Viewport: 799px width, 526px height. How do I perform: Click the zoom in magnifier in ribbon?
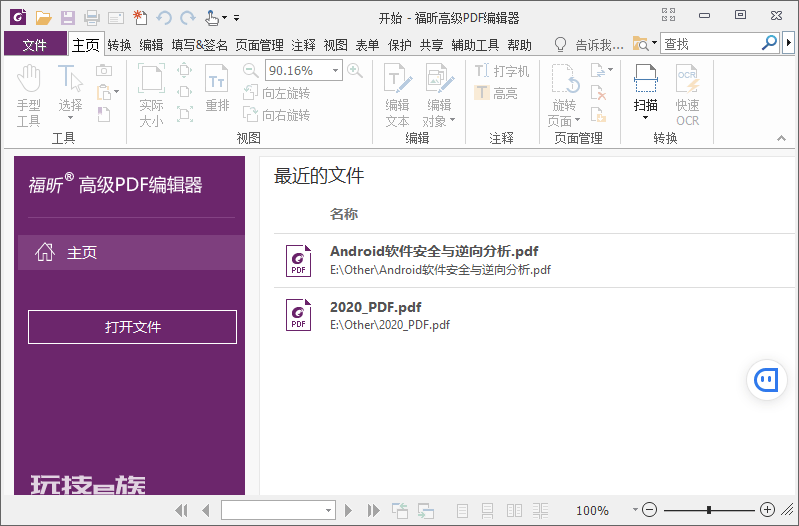coord(355,70)
